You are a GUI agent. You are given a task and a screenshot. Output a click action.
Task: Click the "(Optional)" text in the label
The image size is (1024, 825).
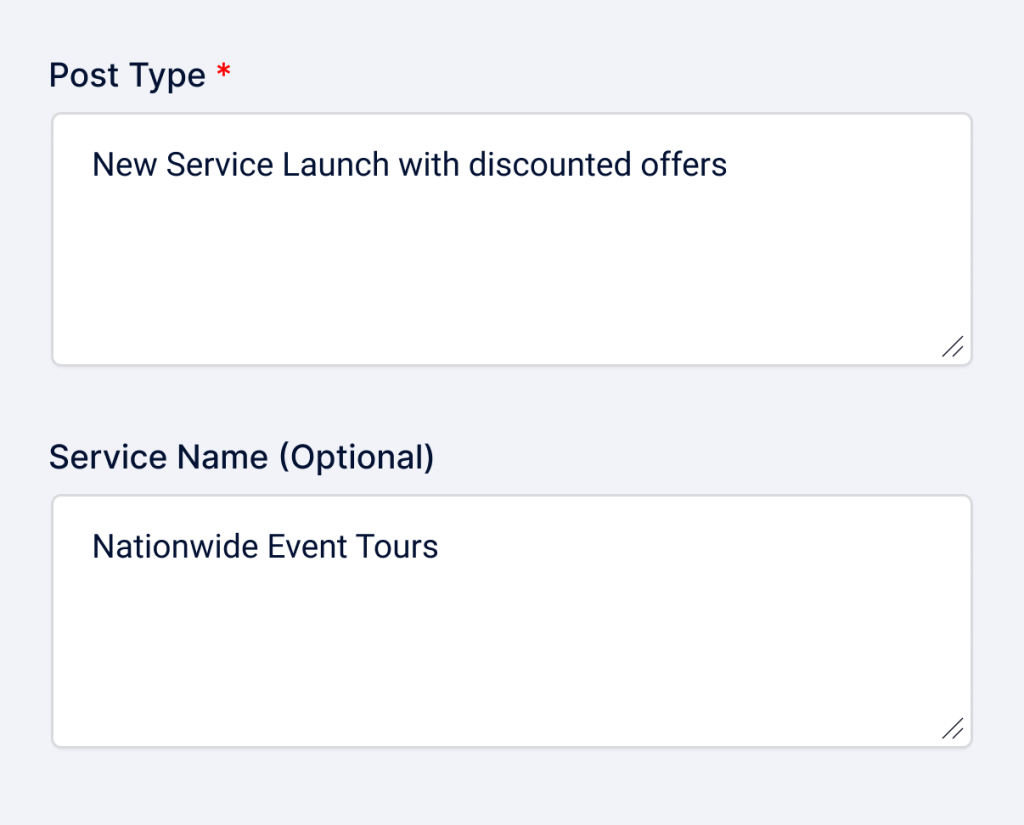click(x=356, y=457)
